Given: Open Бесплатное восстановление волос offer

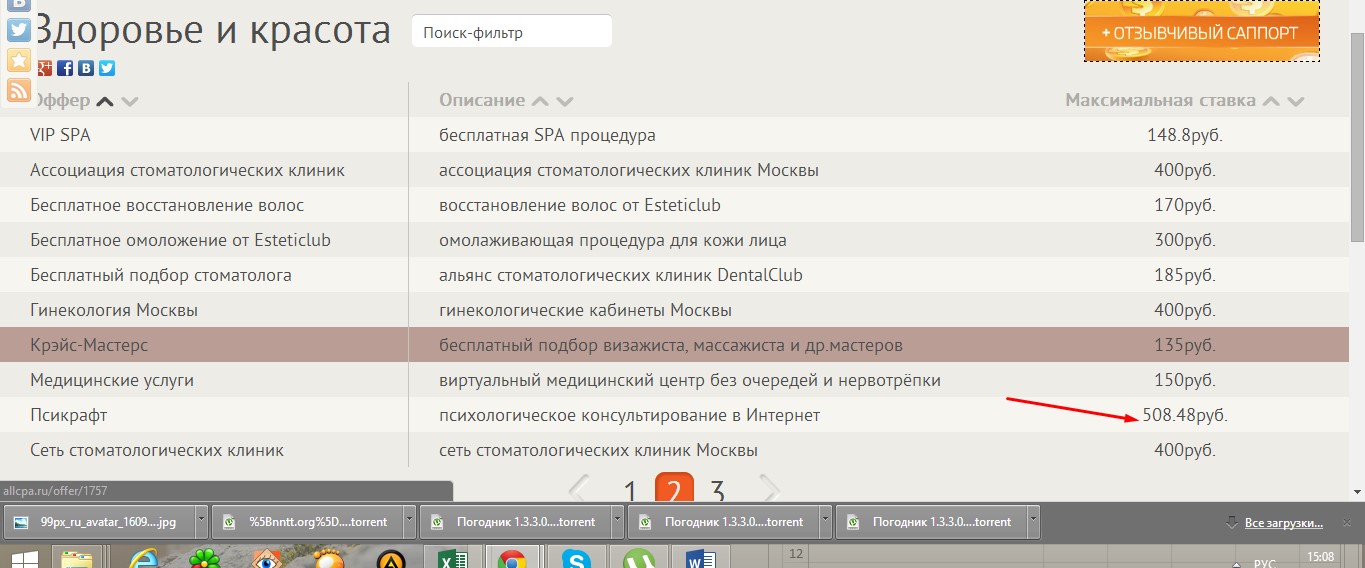Looking at the screenshot, I should point(167,205).
